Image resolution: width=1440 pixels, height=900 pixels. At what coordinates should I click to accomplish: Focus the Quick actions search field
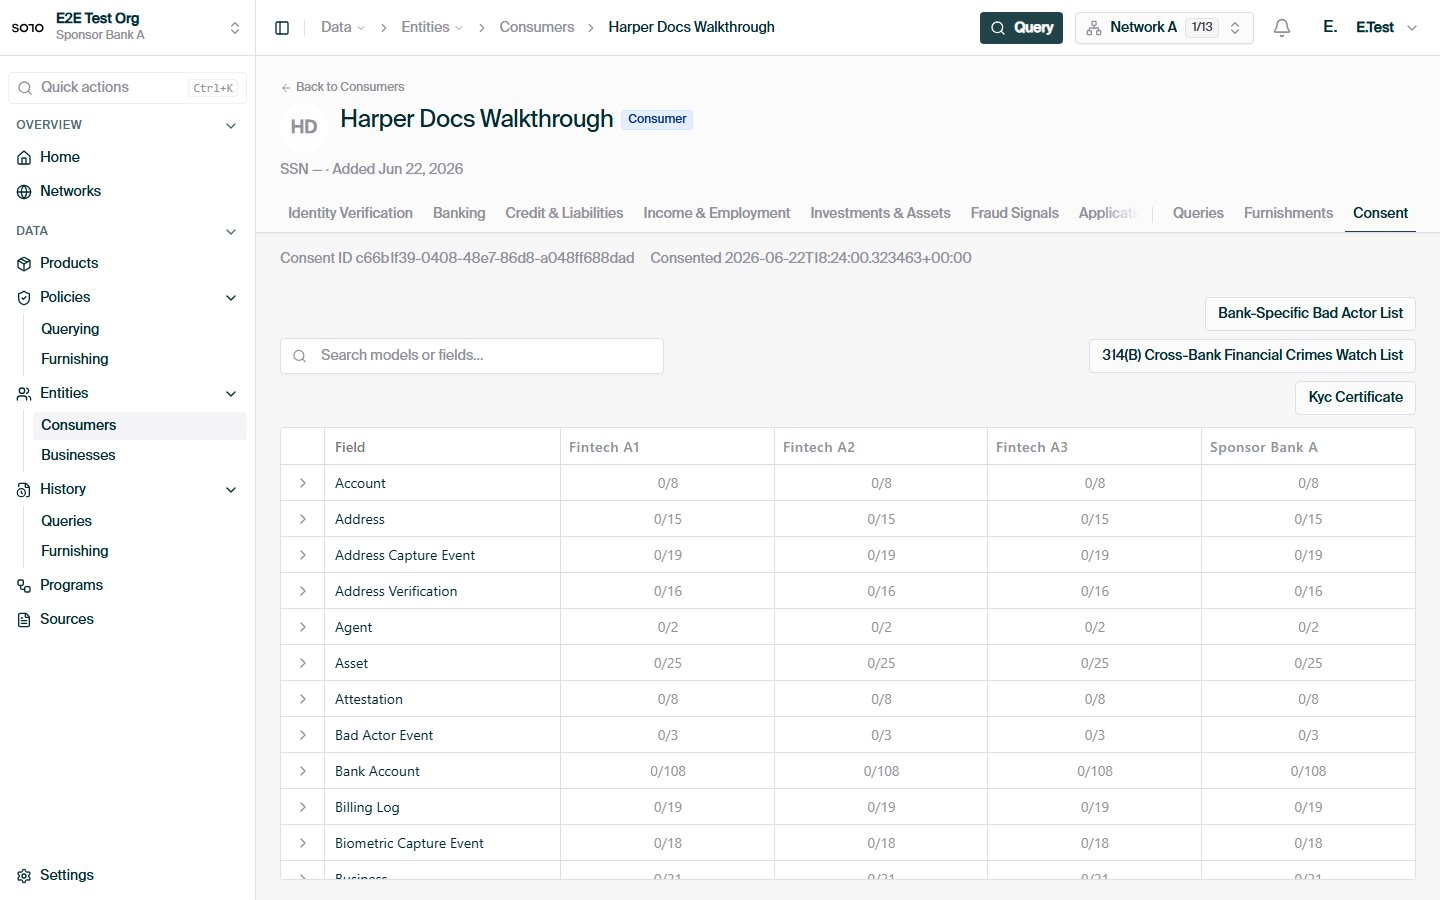click(127, 88)
